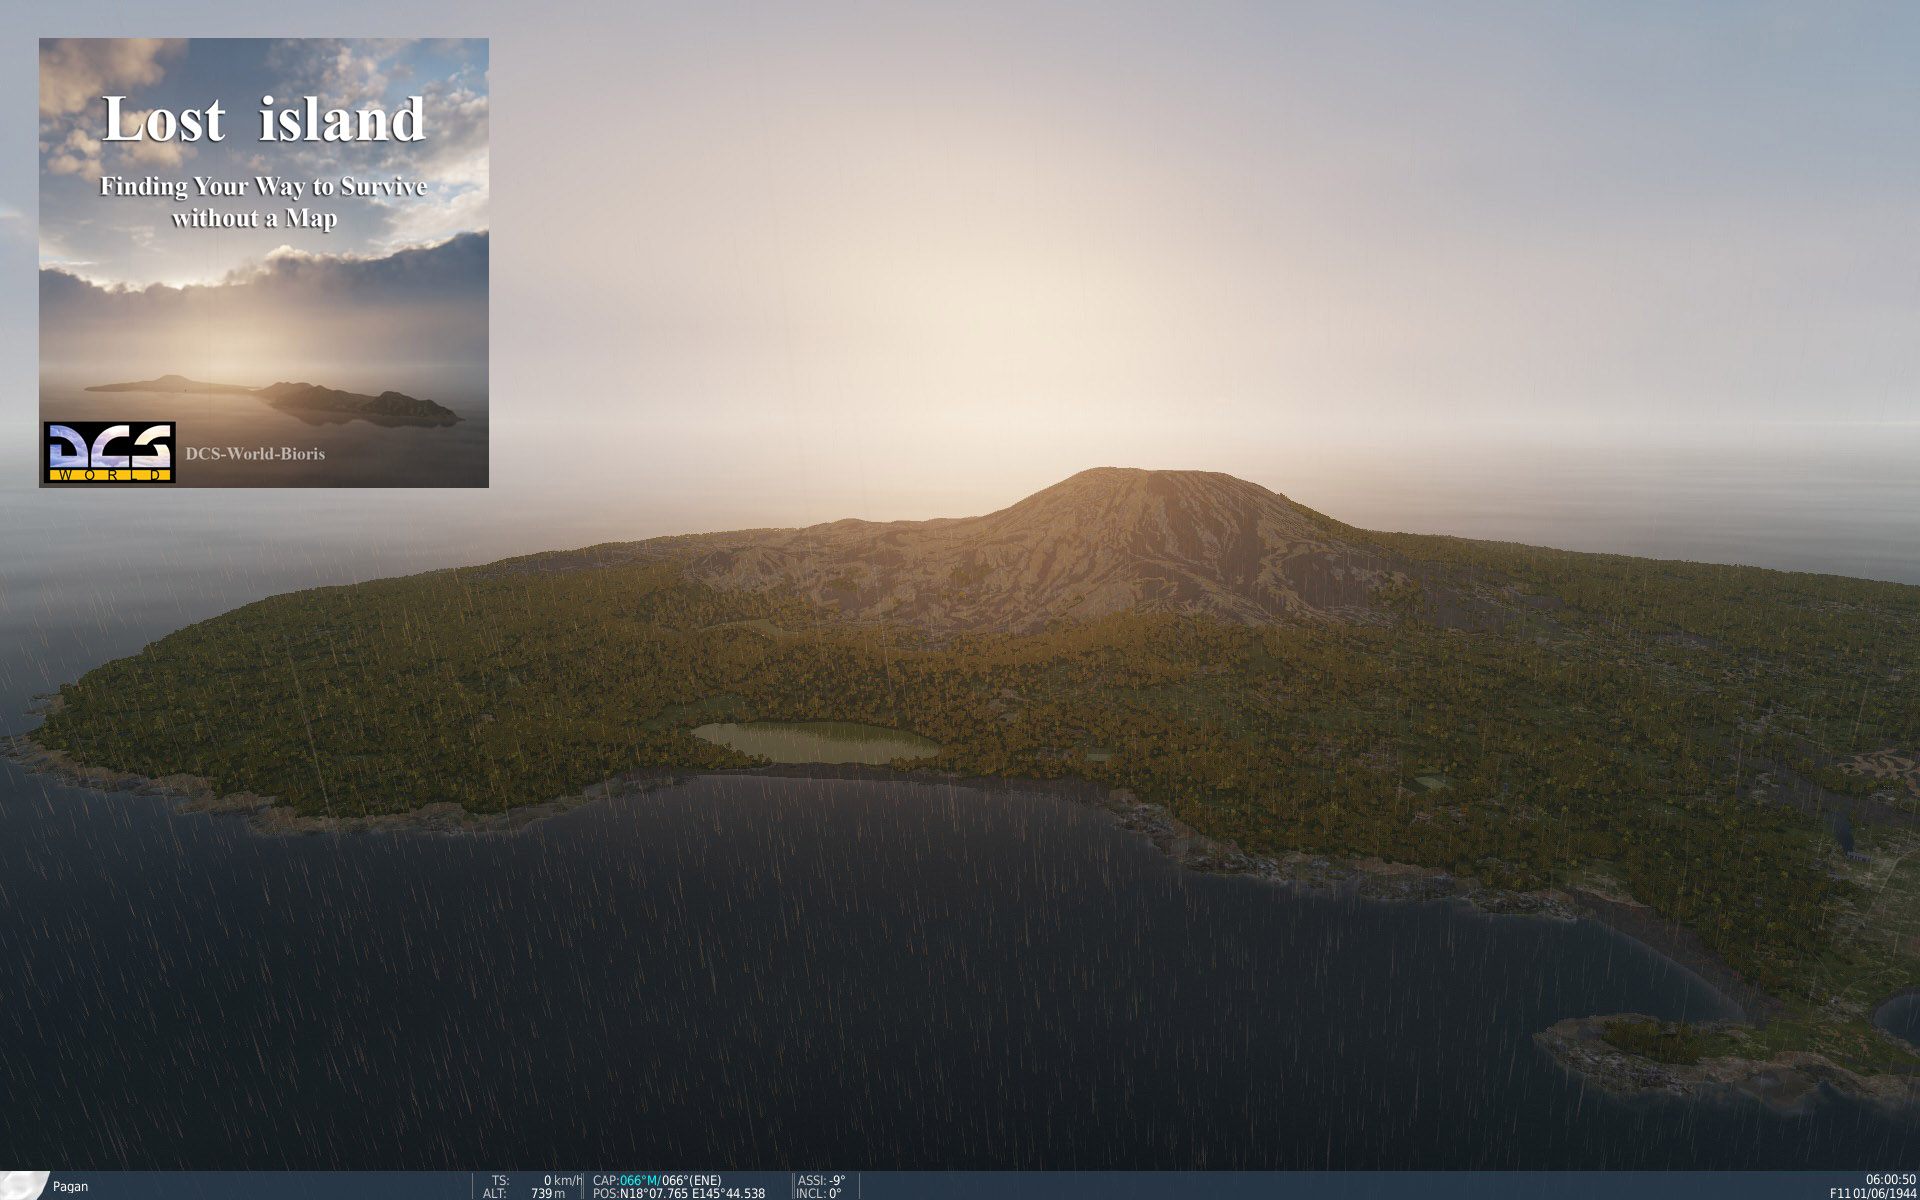Screen dimensions: 1920x1200
Task: Click the 'Finding Your Way to Survive' subtitle
Action: 263,187
